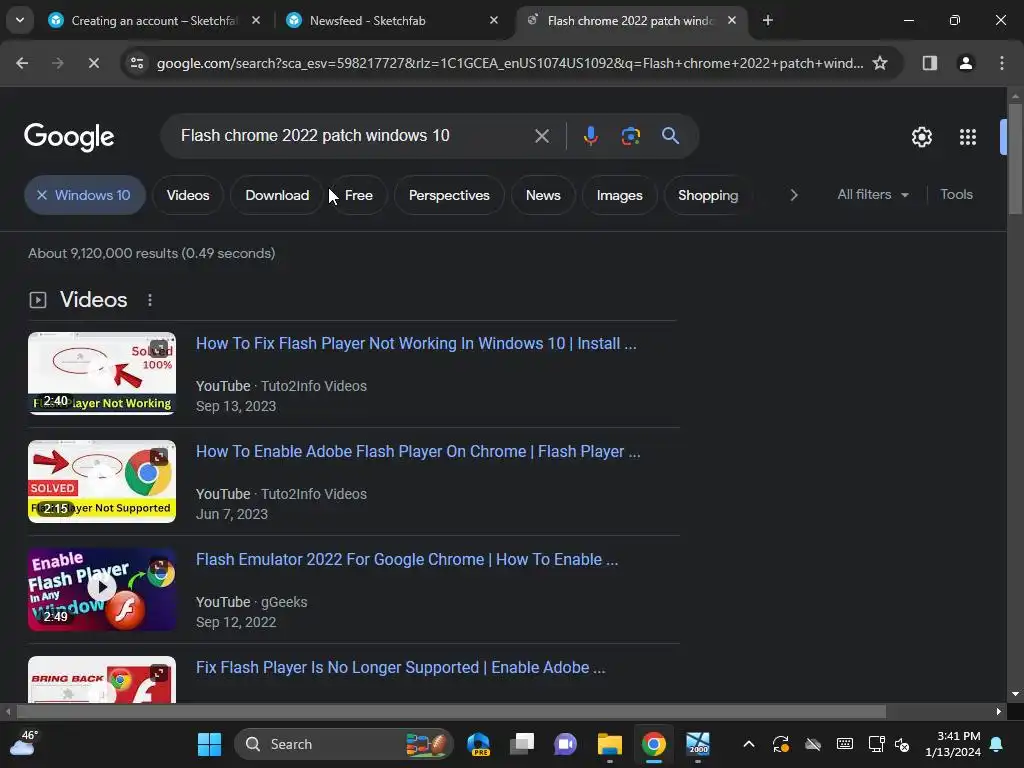
Task: Switch to Newsfeed - Sketchfab tab
Action: [391, 20]
